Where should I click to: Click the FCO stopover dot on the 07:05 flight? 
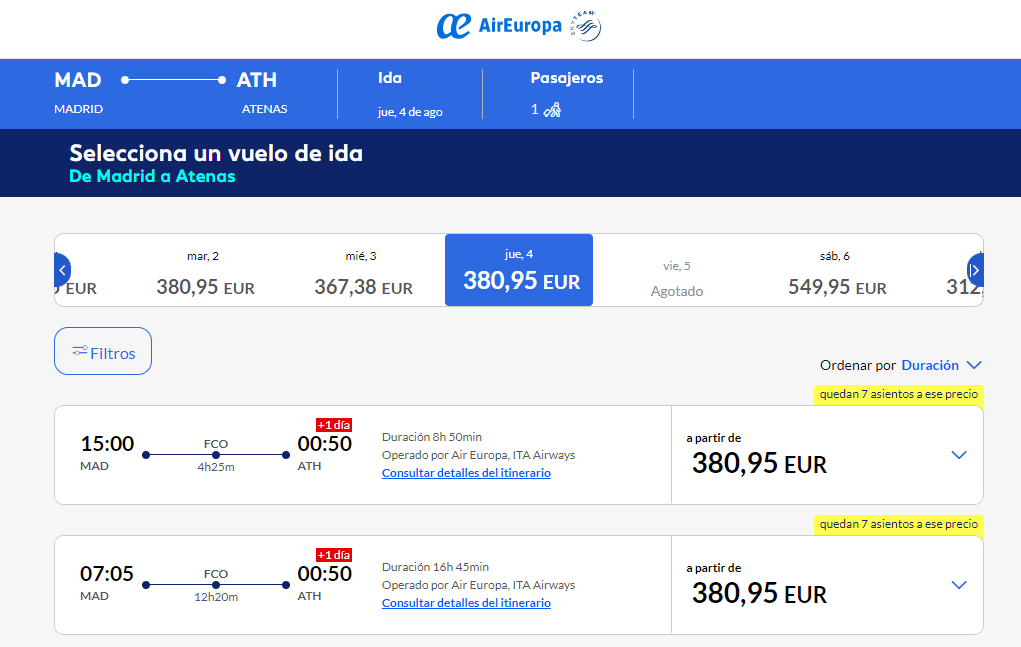[x=216, y=585]
